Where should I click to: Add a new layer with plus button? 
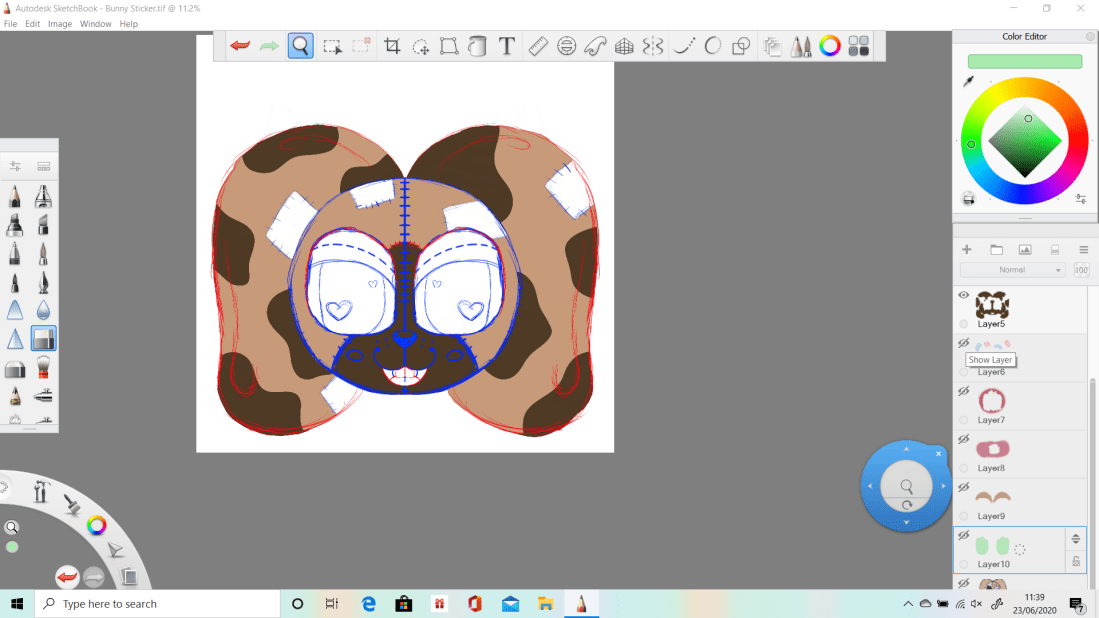point(966,250)
